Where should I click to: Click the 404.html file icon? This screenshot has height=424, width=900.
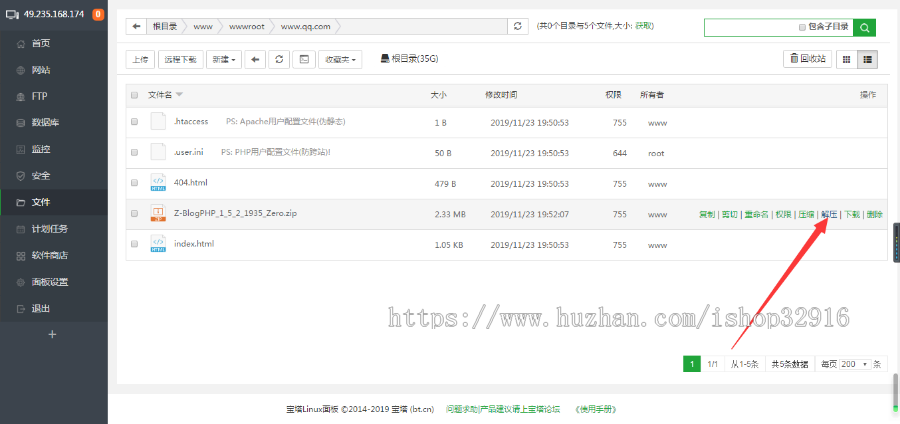click(x=157, y=183)
